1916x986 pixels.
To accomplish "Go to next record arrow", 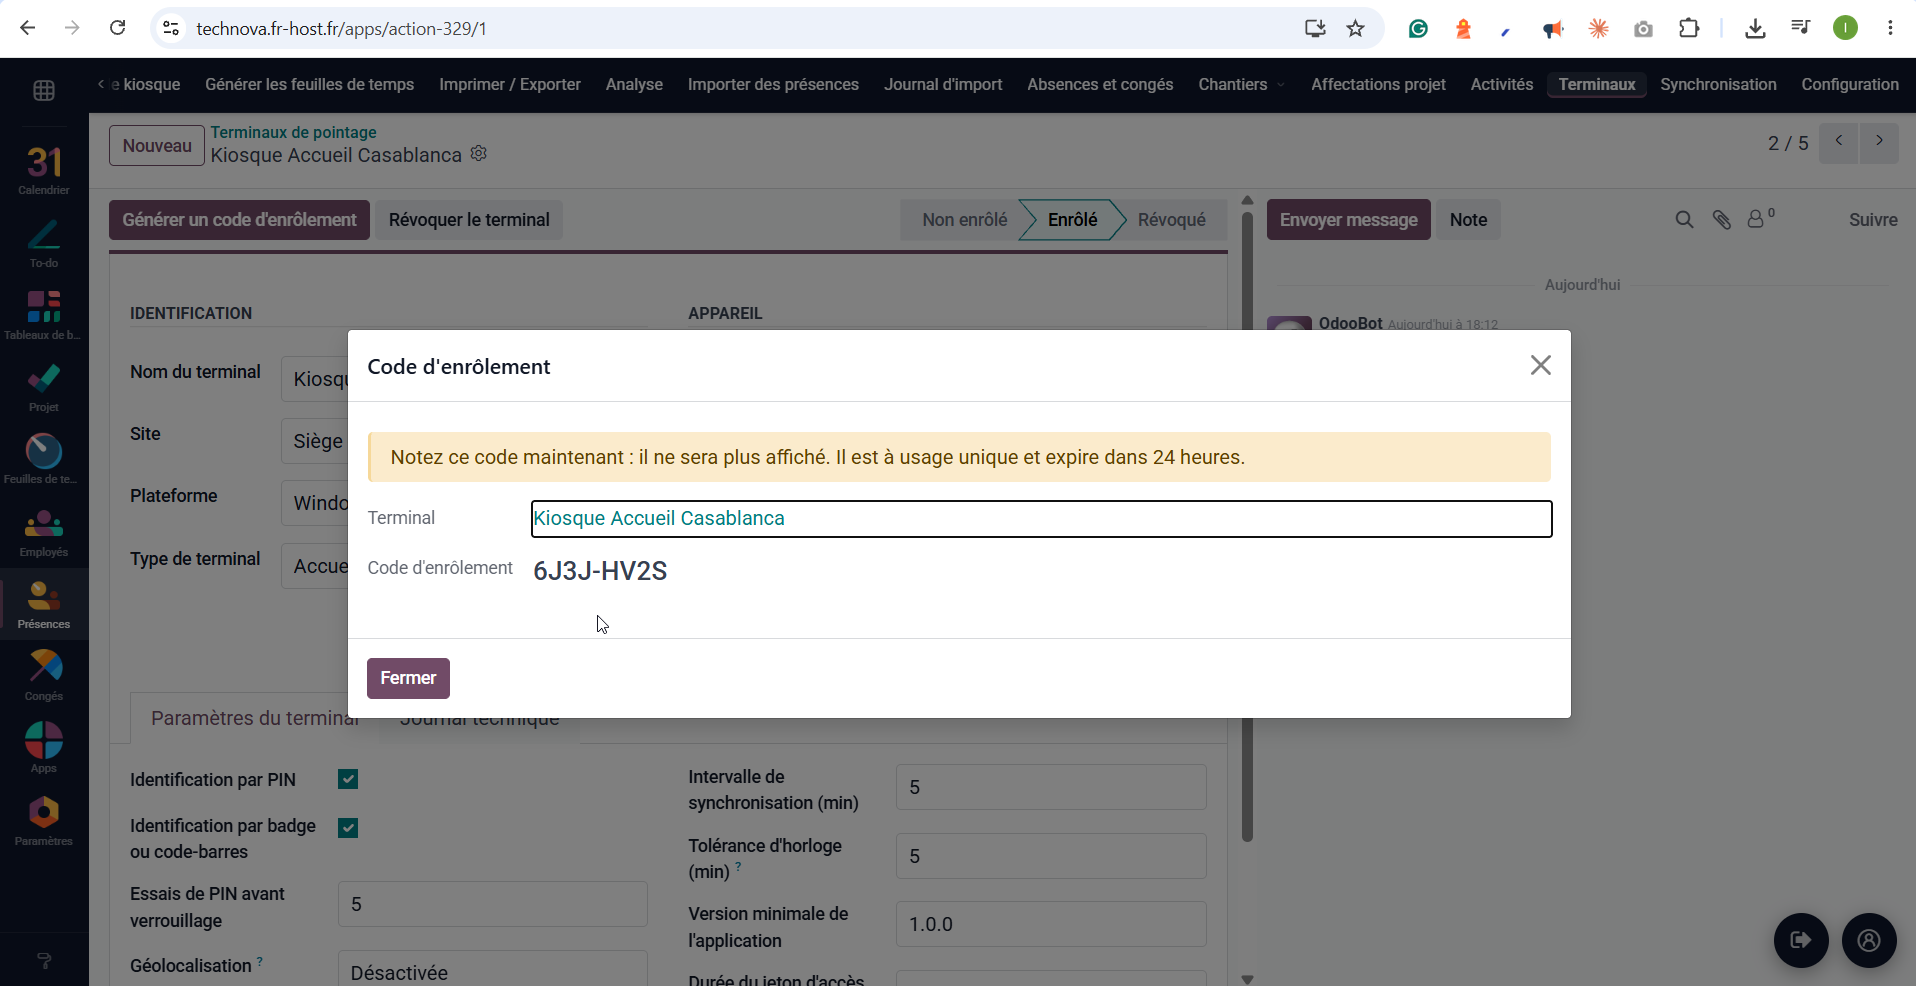I will tap(1879, 143).
